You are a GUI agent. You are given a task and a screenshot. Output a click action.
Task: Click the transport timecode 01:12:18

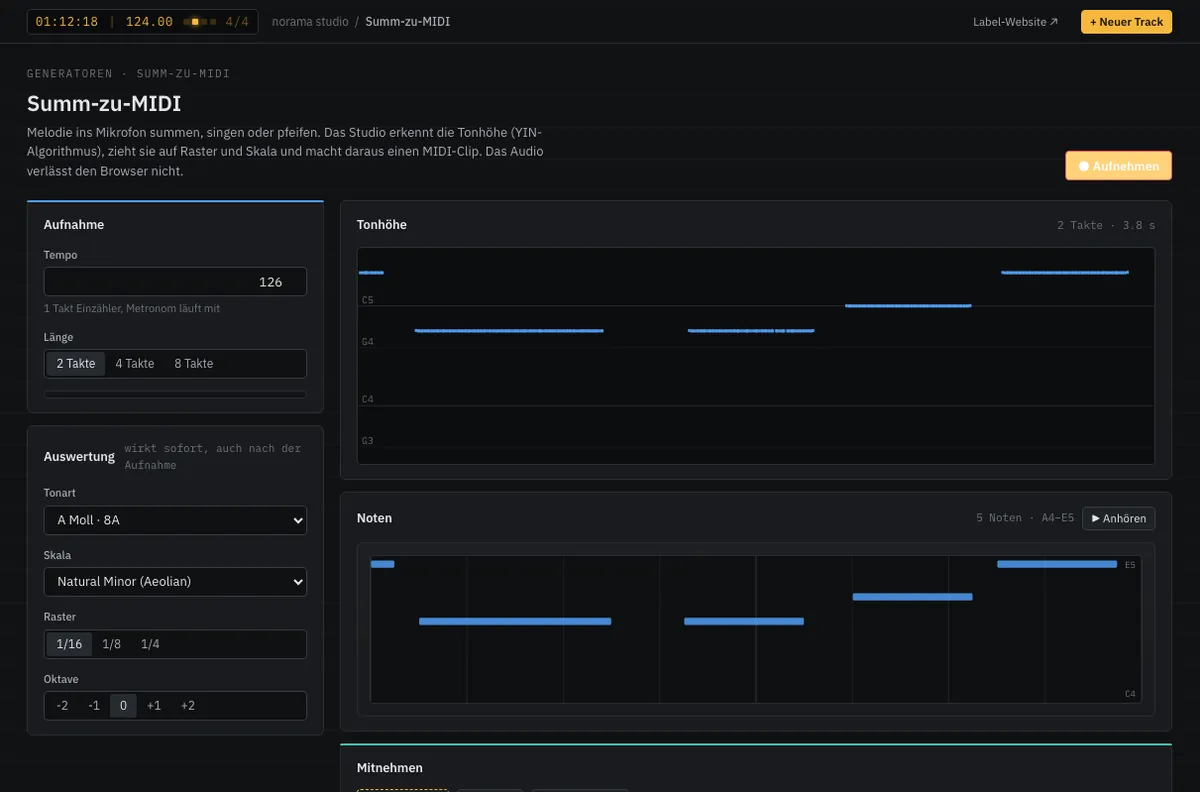point(67,22)
